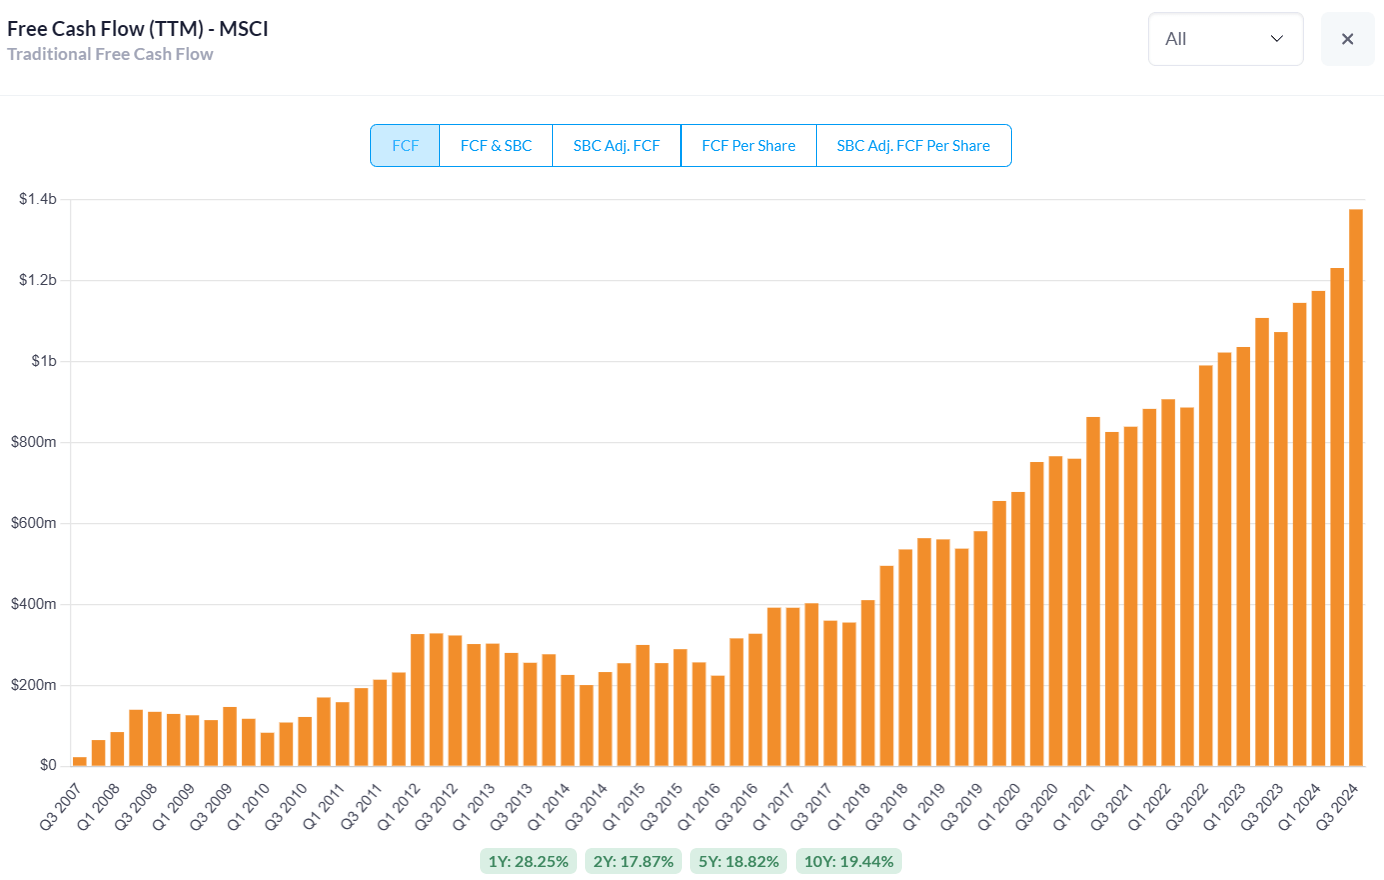1384x880 pixels.
Task: Open the All time range dropdown
Action: point(1225,39)
